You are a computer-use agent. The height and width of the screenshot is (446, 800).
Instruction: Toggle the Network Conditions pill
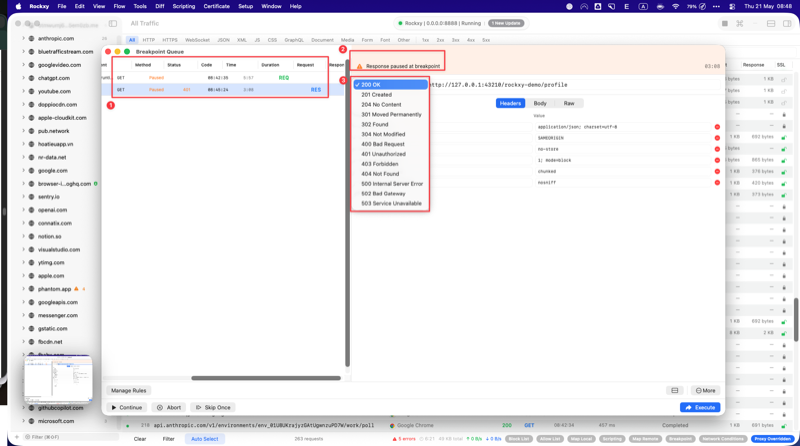click(x=723, y=439)
